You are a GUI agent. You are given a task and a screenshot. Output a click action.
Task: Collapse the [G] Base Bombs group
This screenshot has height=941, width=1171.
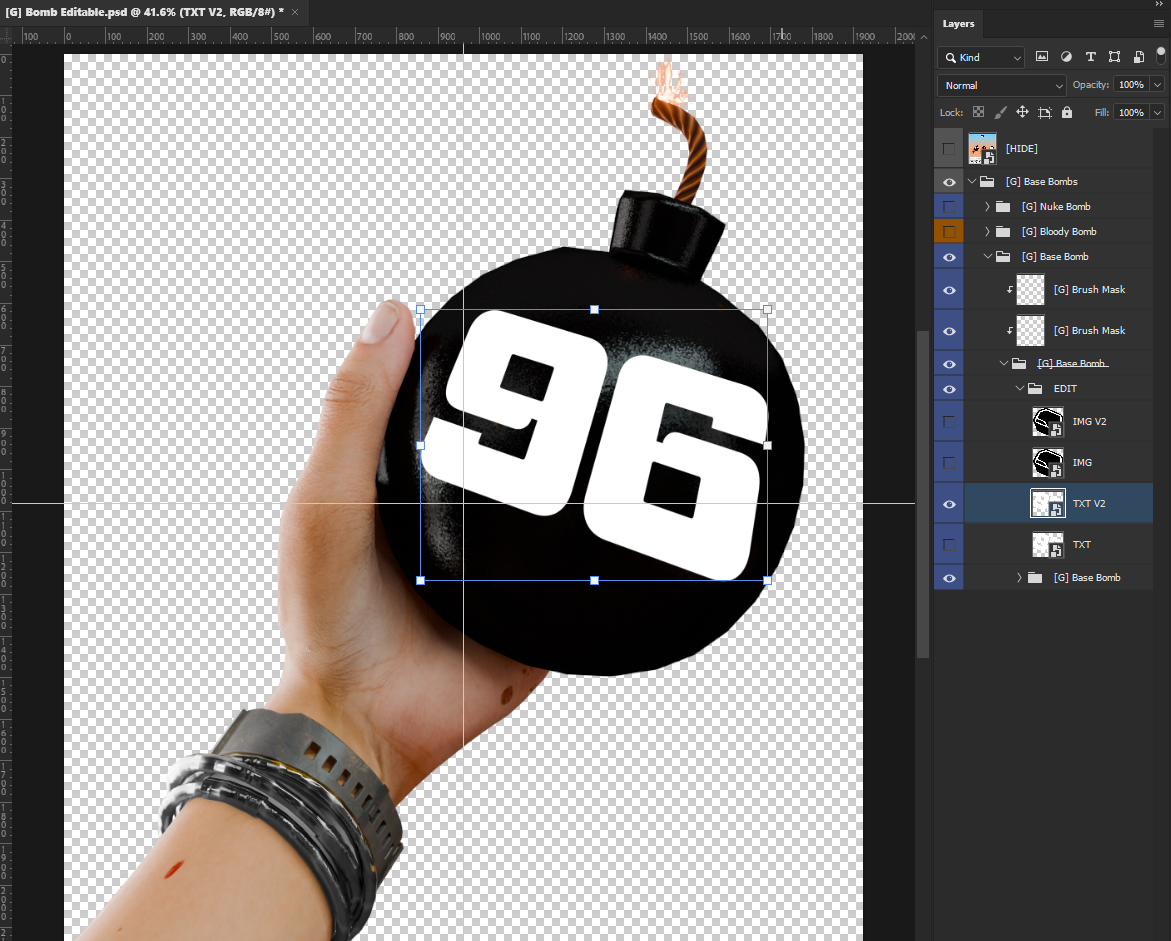point(972,181)
